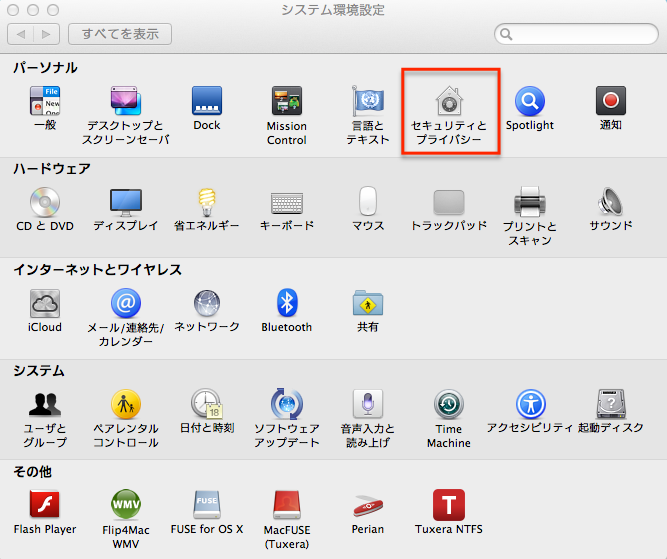Open 省エネルギー (Energy Saver) preferences
Image resolution: width=667 pixels, height=559 pixels.
(207, 202)
